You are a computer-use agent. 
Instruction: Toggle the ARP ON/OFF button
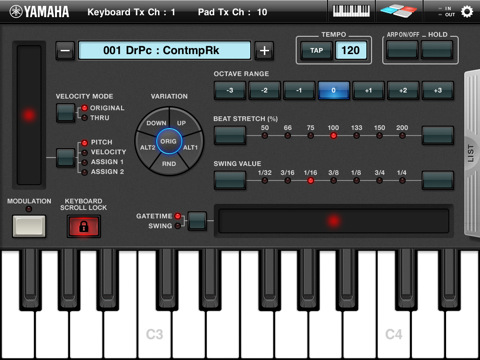pyautogui.click(x=402, y=50)
